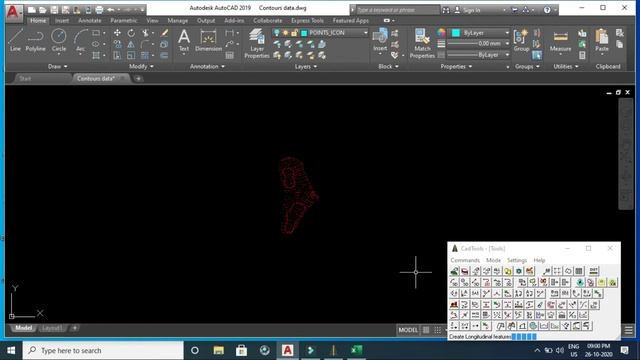Screen dimensions: 640x360
Task: Expand the Utilities panel
Action: tap(566, 66)
